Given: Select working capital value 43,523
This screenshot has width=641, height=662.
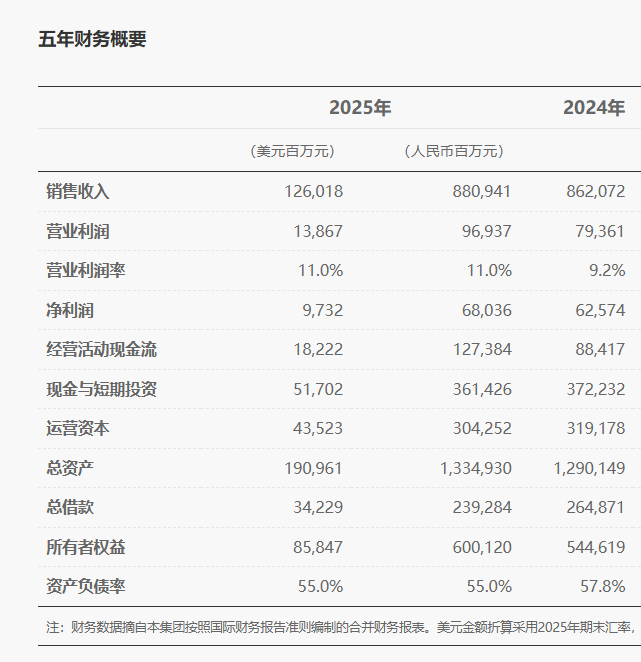Looking at the screenshot, I should pos(318,428).
